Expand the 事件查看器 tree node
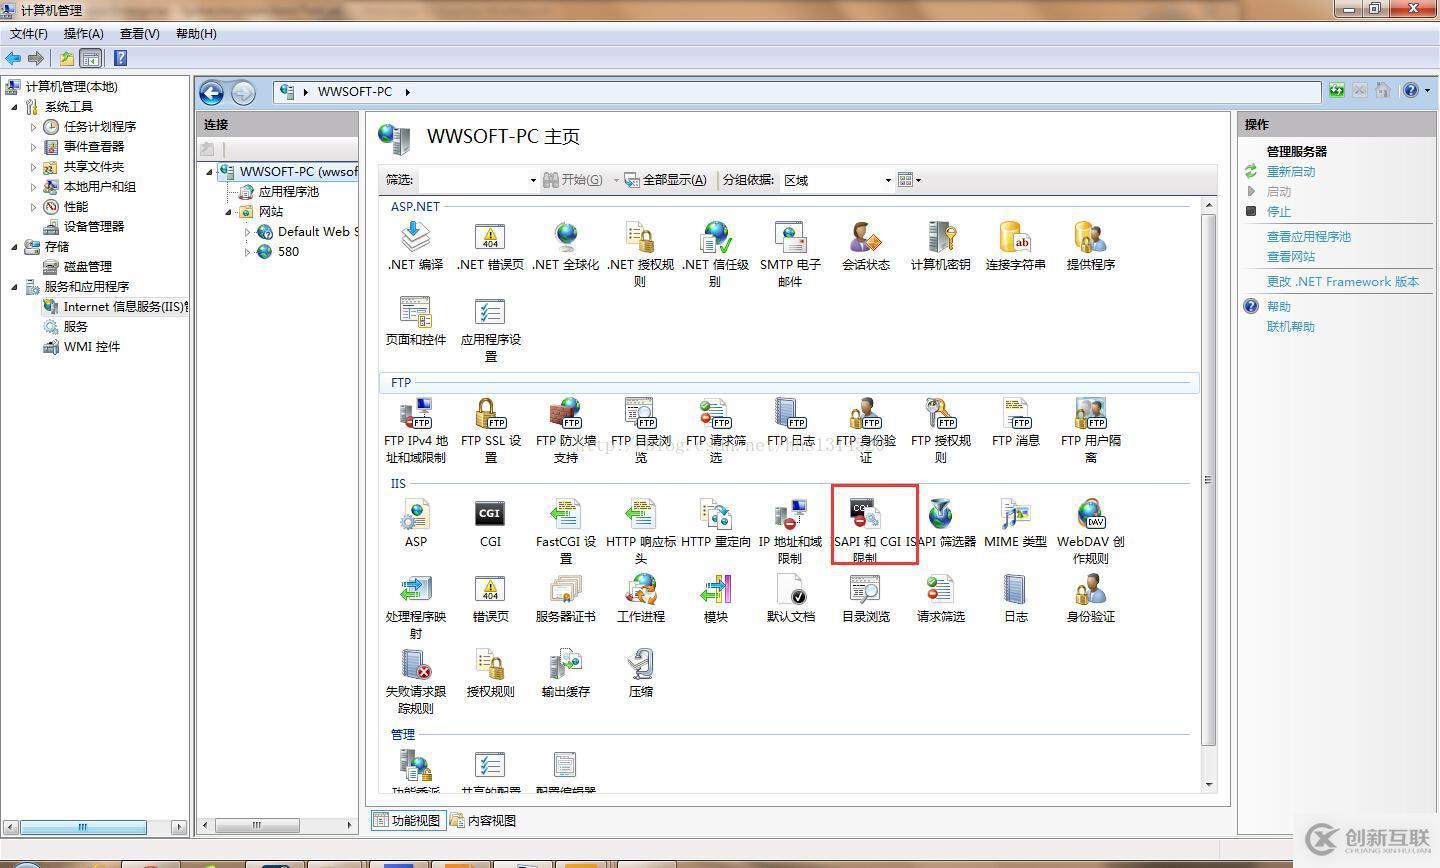Viewport: 1440px width, 868px height. [x=33, y=147]
